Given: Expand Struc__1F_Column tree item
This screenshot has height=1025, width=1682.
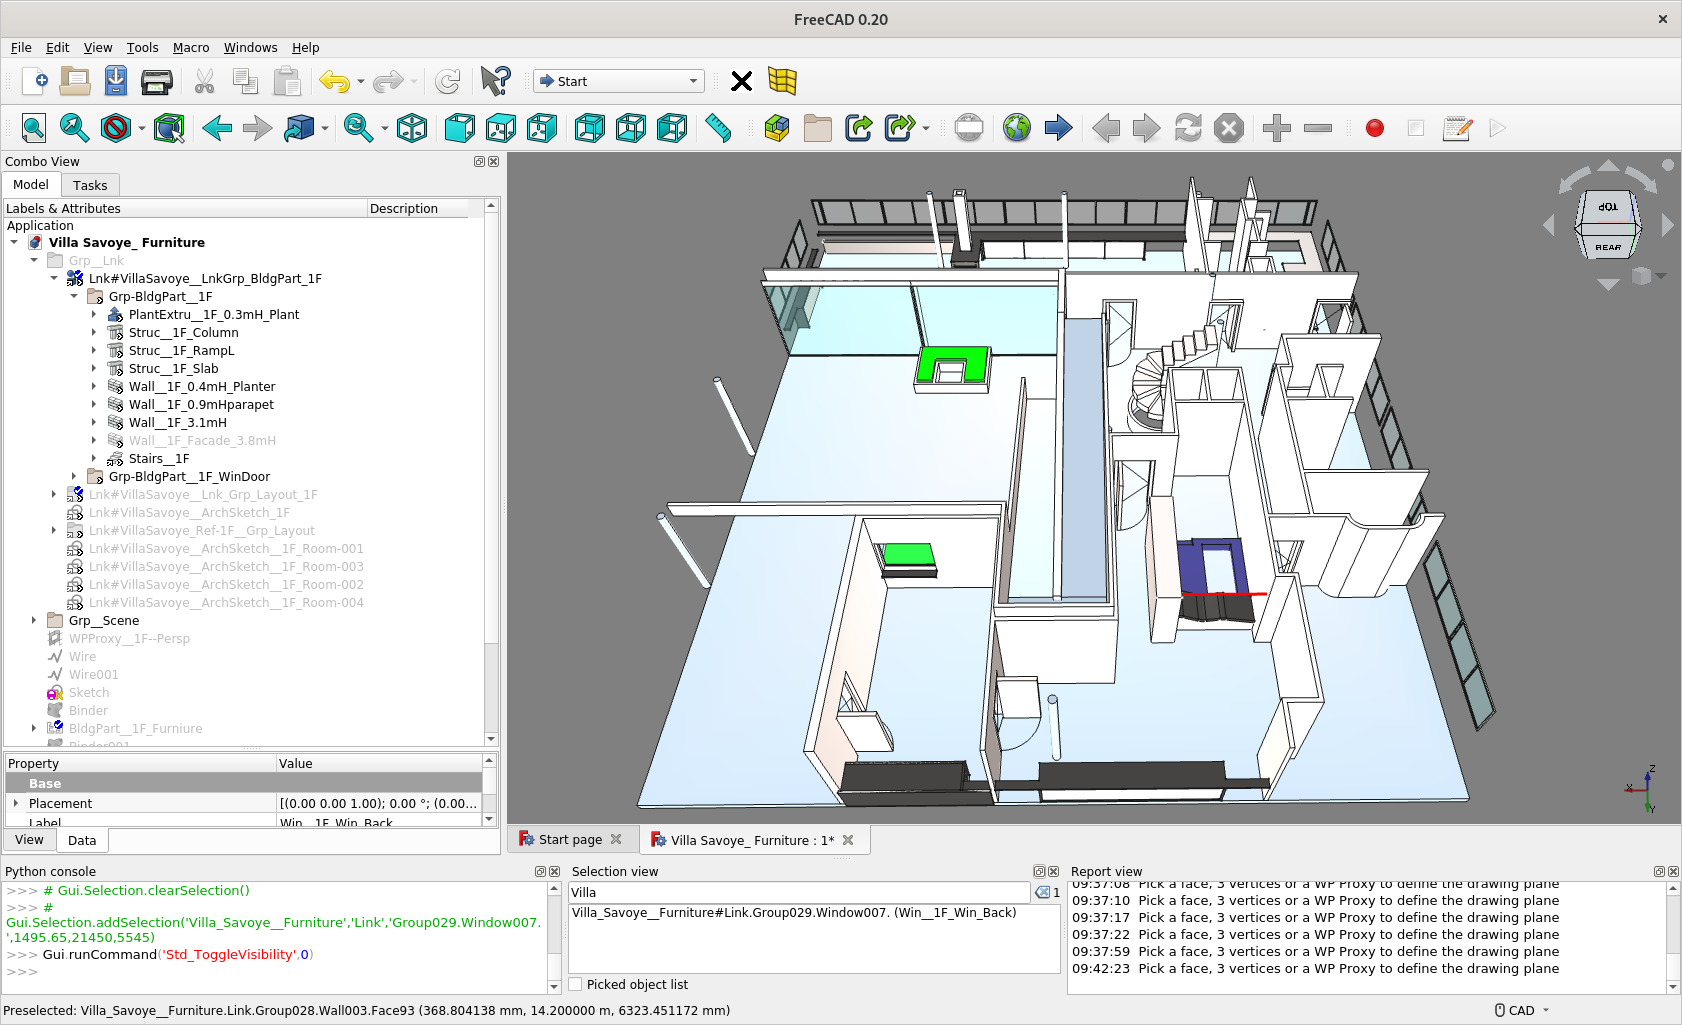Looking at the screenshot, I should click(94, 332).
